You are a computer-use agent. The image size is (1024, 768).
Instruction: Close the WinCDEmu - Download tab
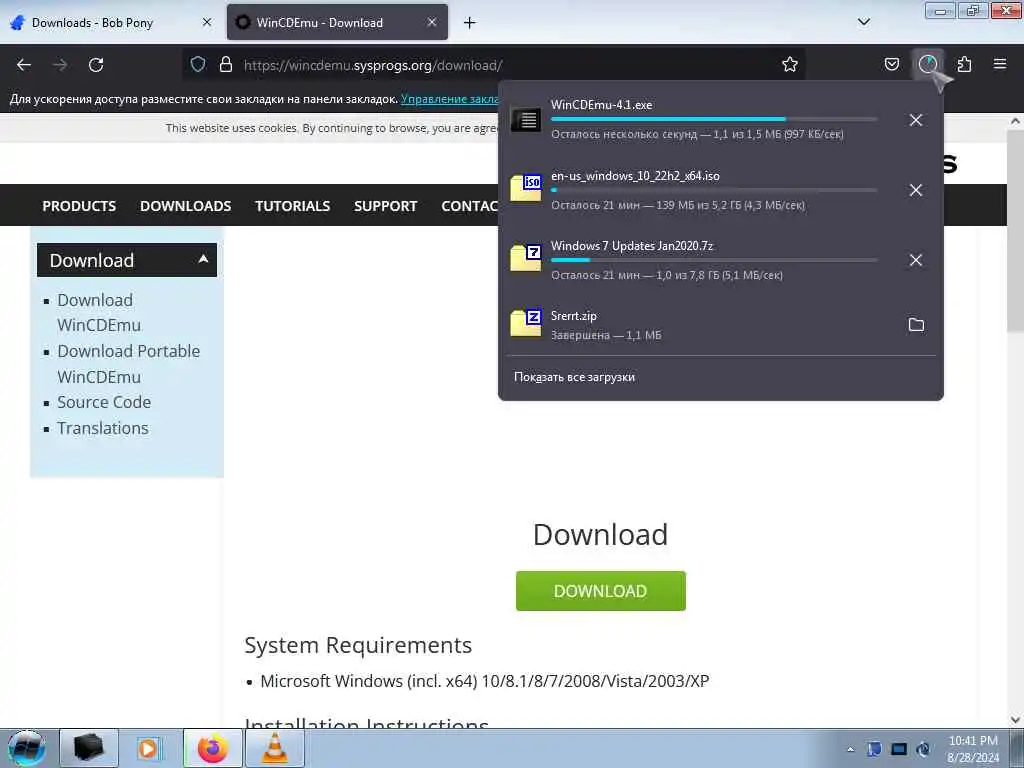(x=432, y=22)
